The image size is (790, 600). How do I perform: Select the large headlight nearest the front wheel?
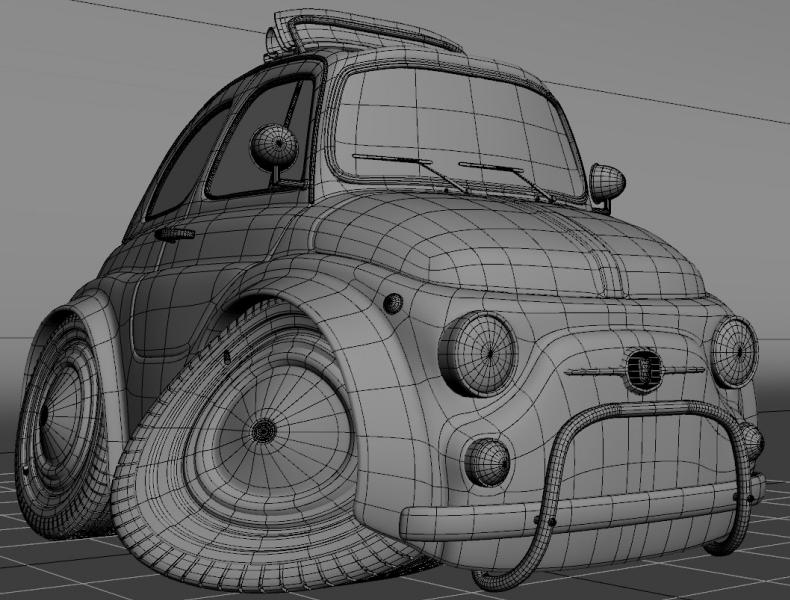[478, 354]
